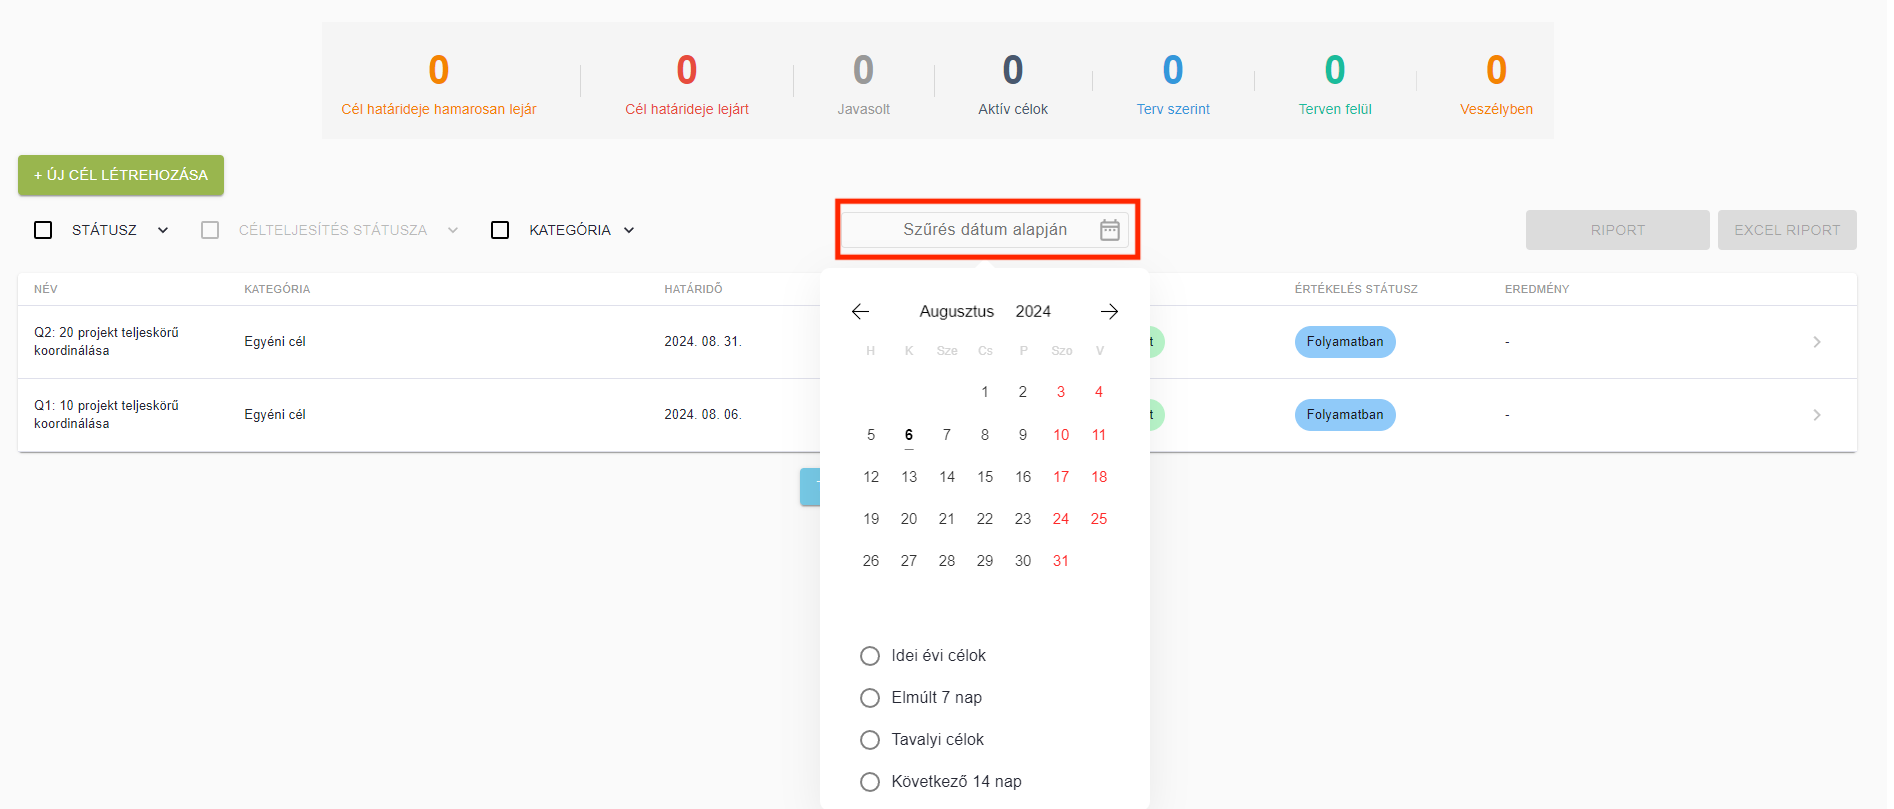The width and height of the screenshot is (1894, 809).
Task: Choose 'Elmúlt 7 nap' radio option
Action: point(870,698)
